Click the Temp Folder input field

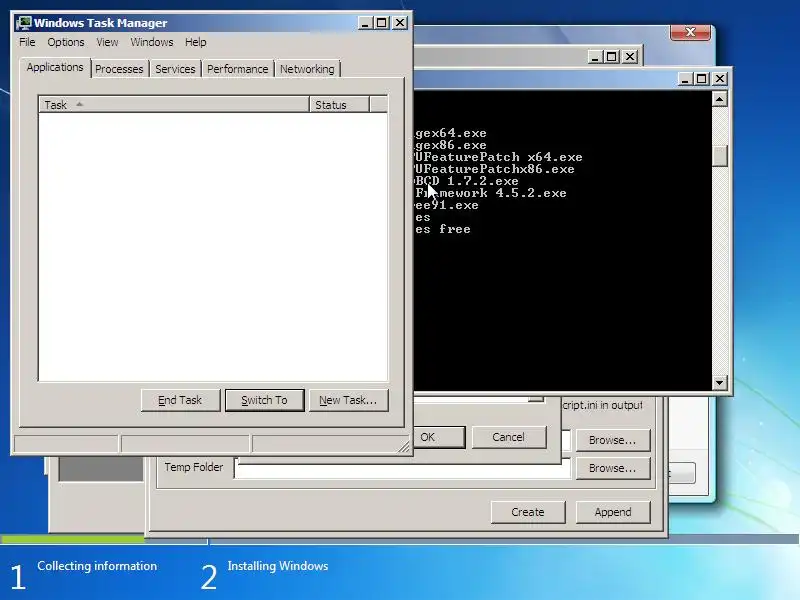coord(402,468)
